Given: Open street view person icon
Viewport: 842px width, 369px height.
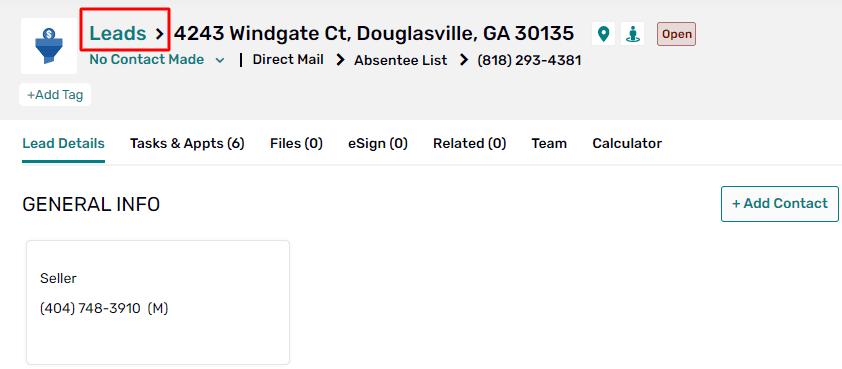Looking at the screenshot, I should coord(633,34).
